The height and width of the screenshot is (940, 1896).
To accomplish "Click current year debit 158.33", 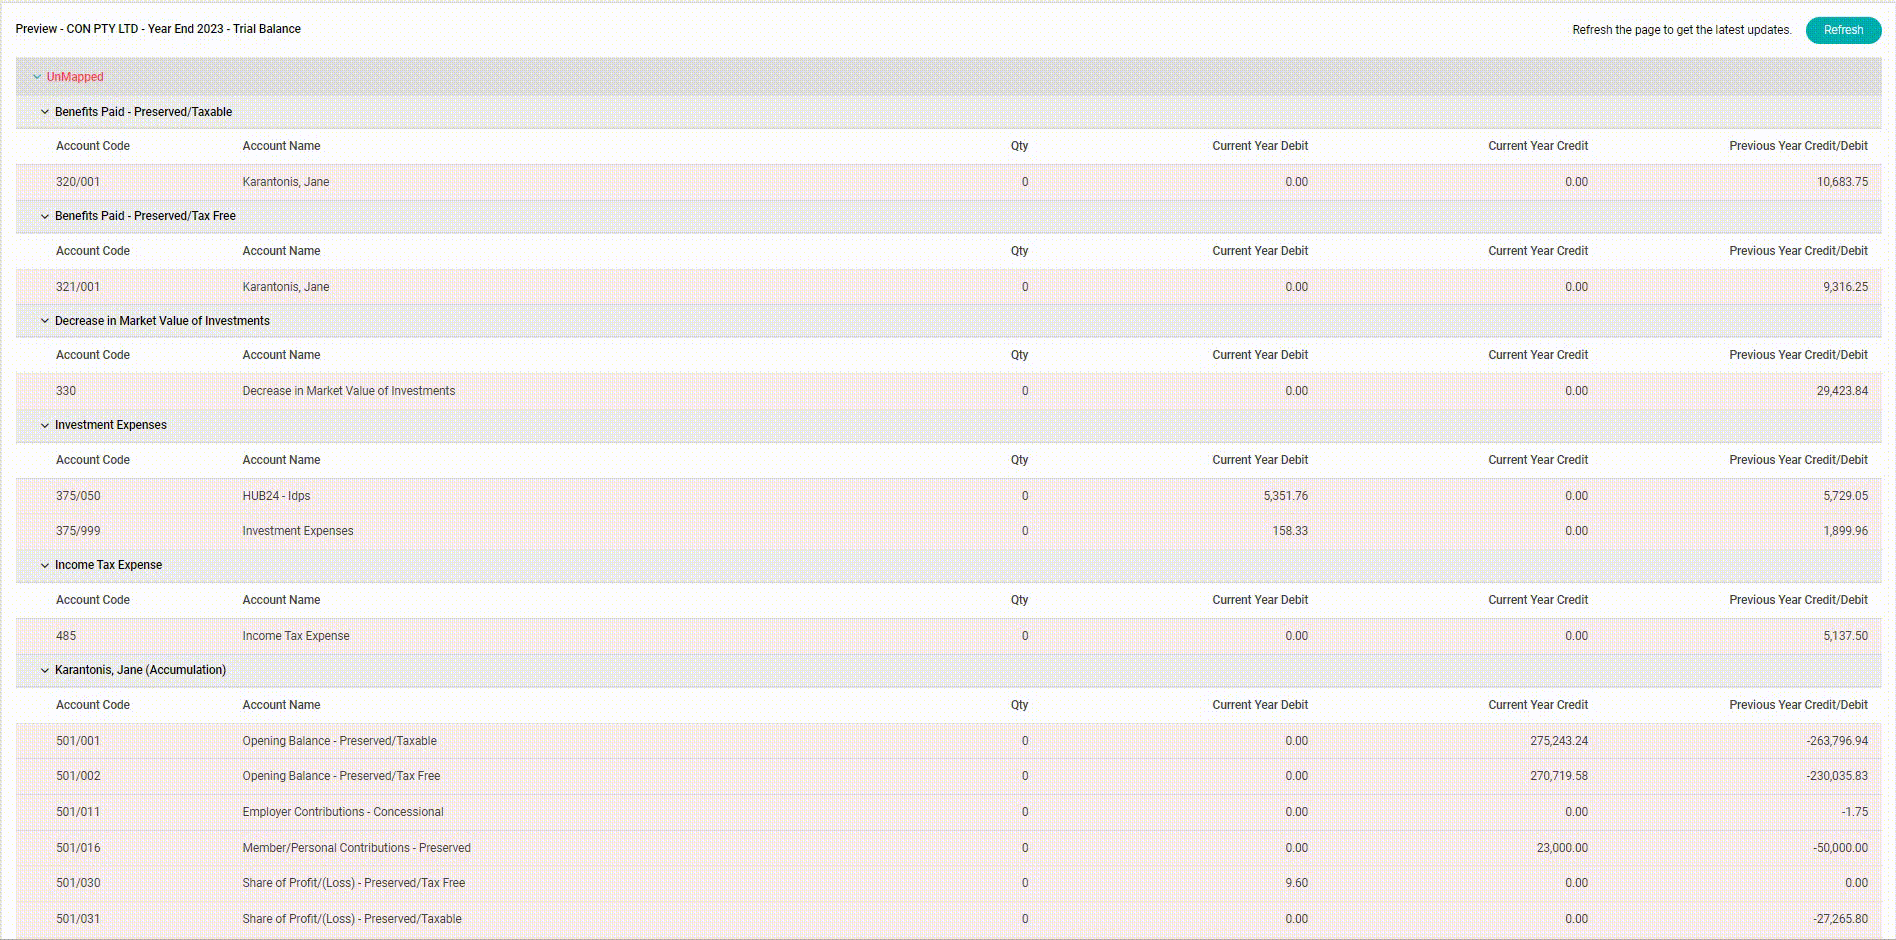I will click(1290, 531).
